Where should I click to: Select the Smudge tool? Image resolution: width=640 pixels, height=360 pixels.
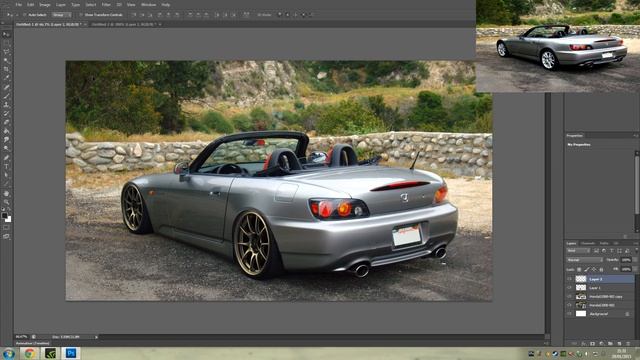pyautogui.click(x=6, y=140)
